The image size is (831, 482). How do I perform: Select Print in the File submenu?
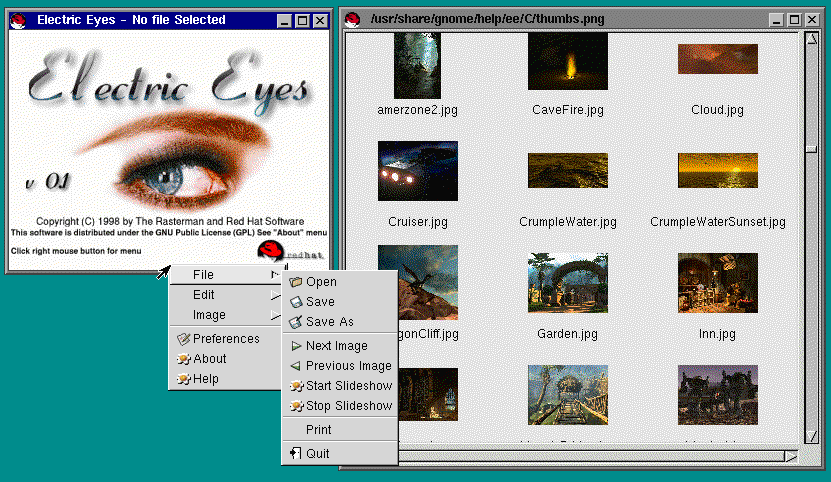click(340, 430)
